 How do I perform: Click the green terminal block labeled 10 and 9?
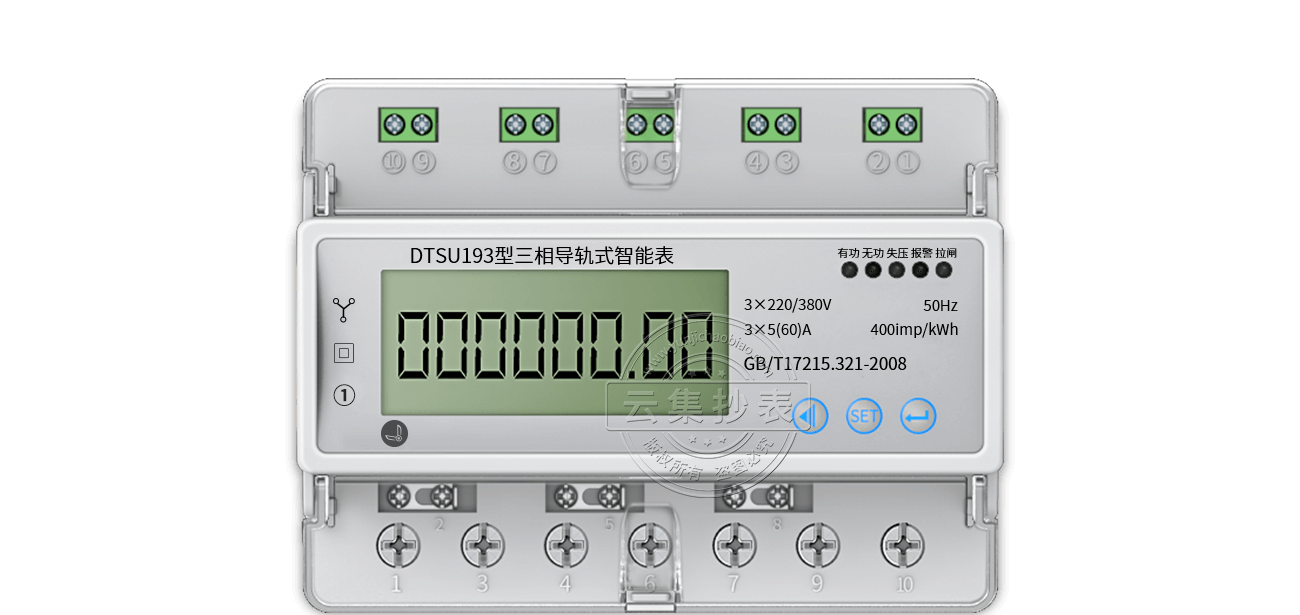pos(408,125)
